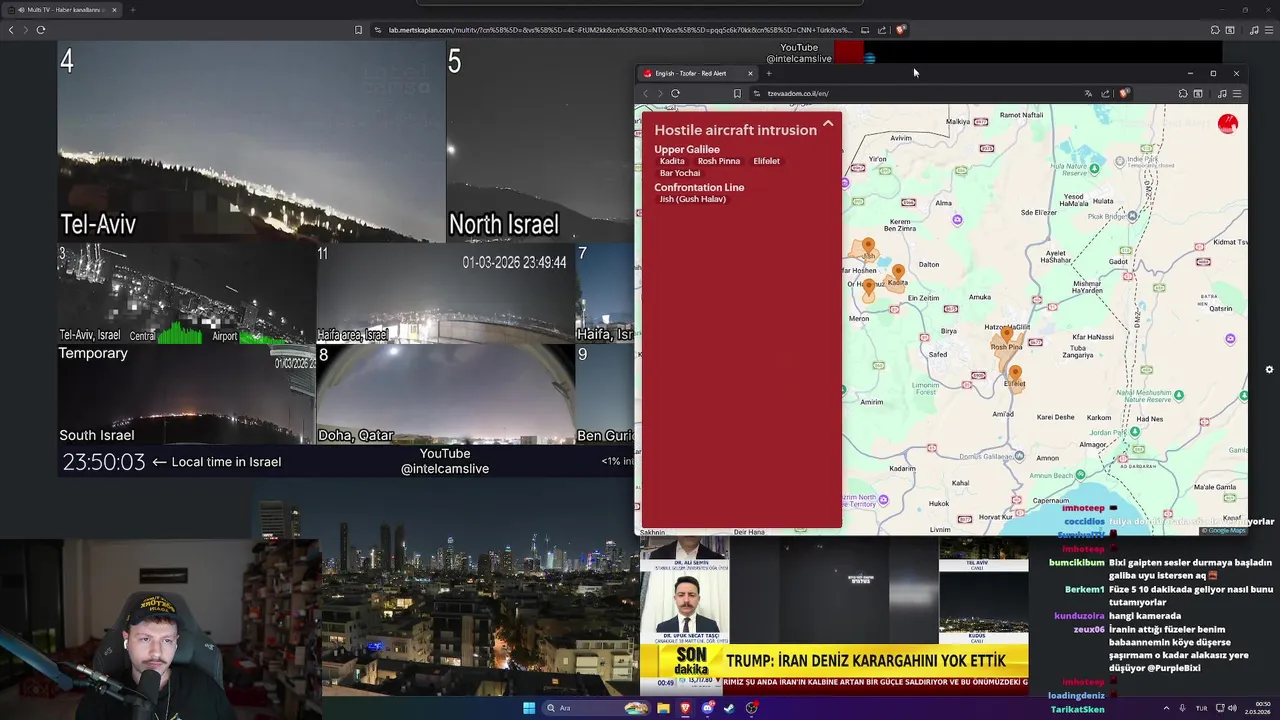Collapse the Hostile aircraft intrusion panel
Viewport: 1280px width, 720px height.
(x=828, y=124)
